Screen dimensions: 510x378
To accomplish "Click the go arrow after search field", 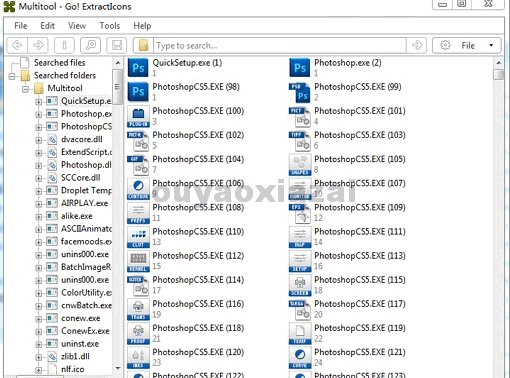I will point(416,45).
